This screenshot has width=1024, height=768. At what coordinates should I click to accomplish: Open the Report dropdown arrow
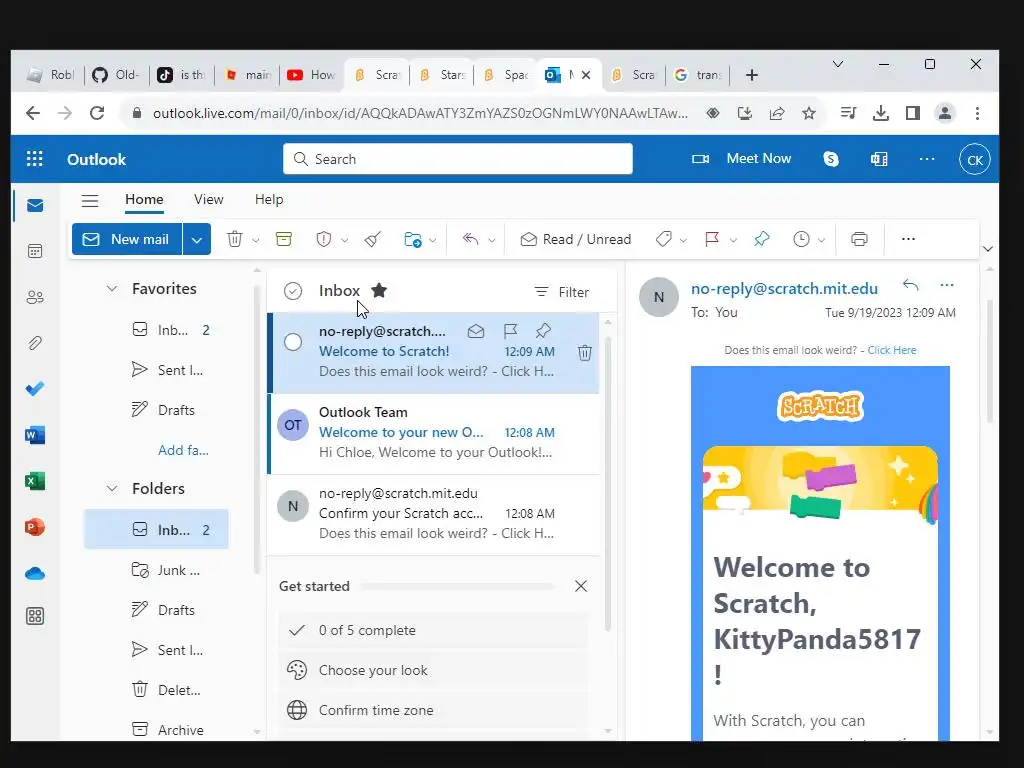pos(344,240)
